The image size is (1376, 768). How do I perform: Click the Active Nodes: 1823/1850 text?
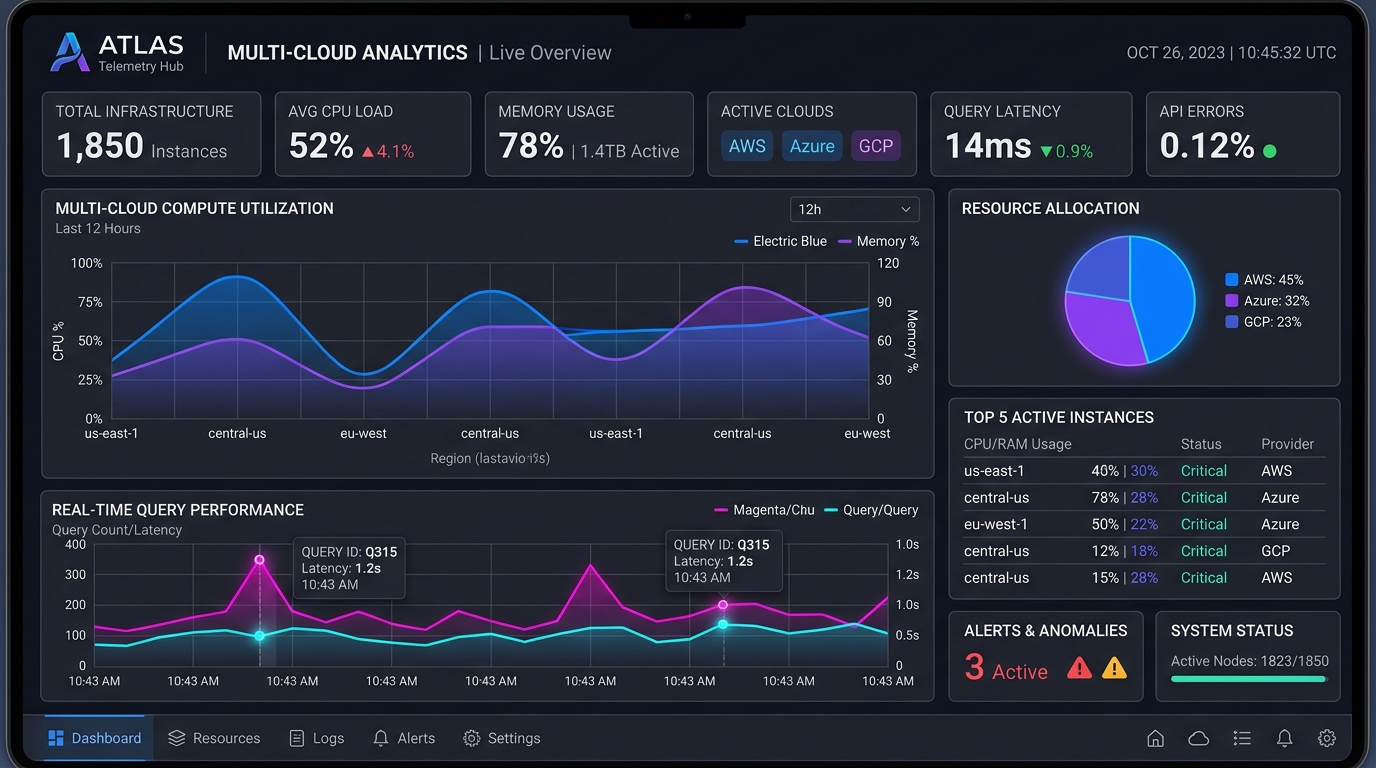coord(1250,661)
